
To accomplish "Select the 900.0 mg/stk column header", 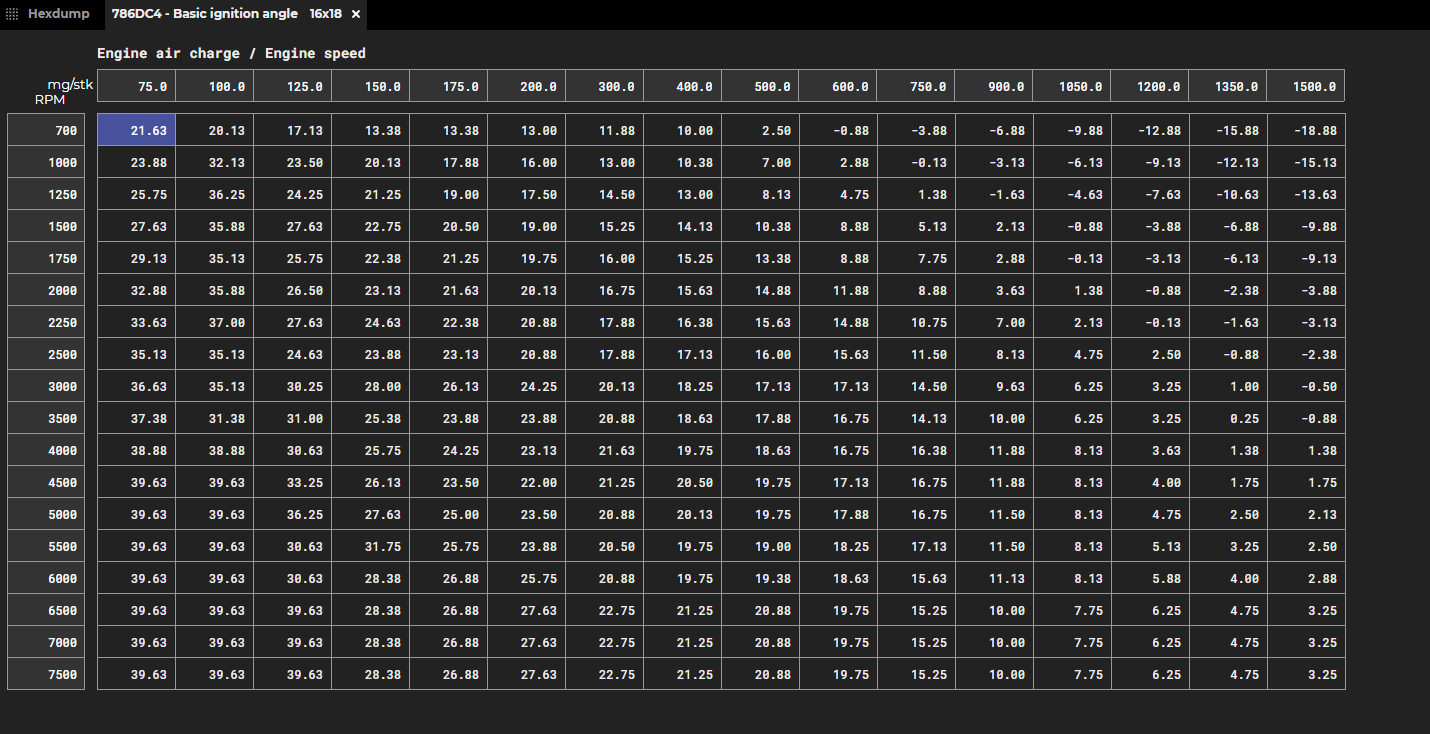I will [x=994, y=86].
